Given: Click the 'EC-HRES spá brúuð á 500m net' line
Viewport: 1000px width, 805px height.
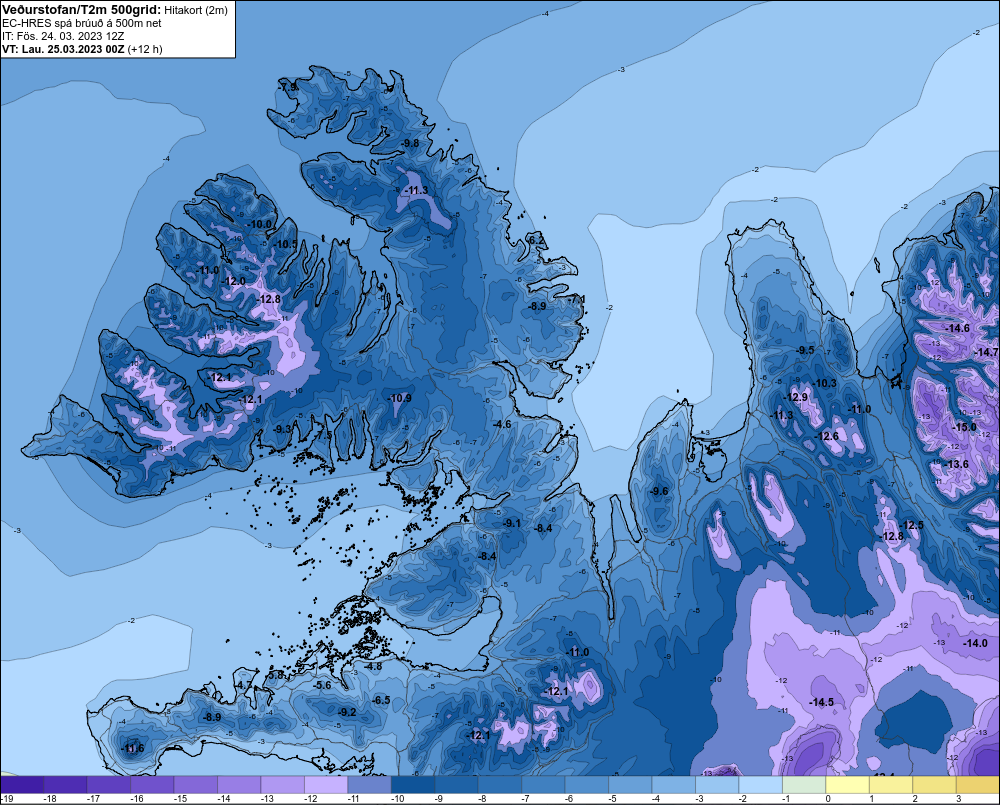Looking at the screenshot, I should (x=82, y=23).
